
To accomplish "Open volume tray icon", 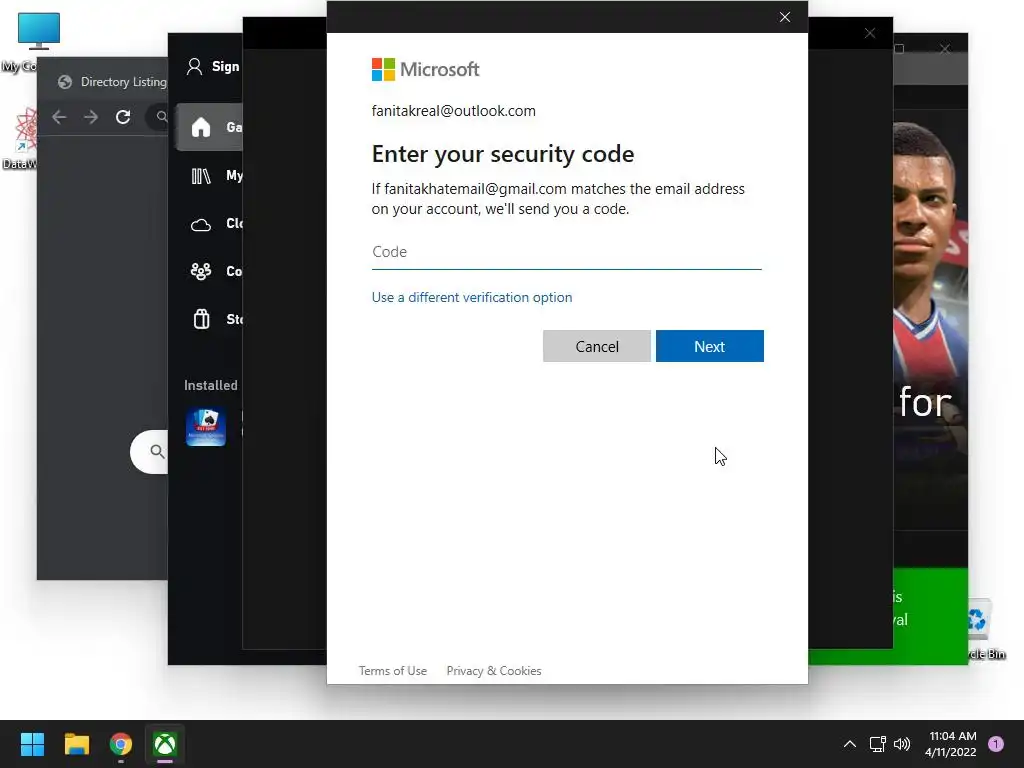I will coord(902,744).
